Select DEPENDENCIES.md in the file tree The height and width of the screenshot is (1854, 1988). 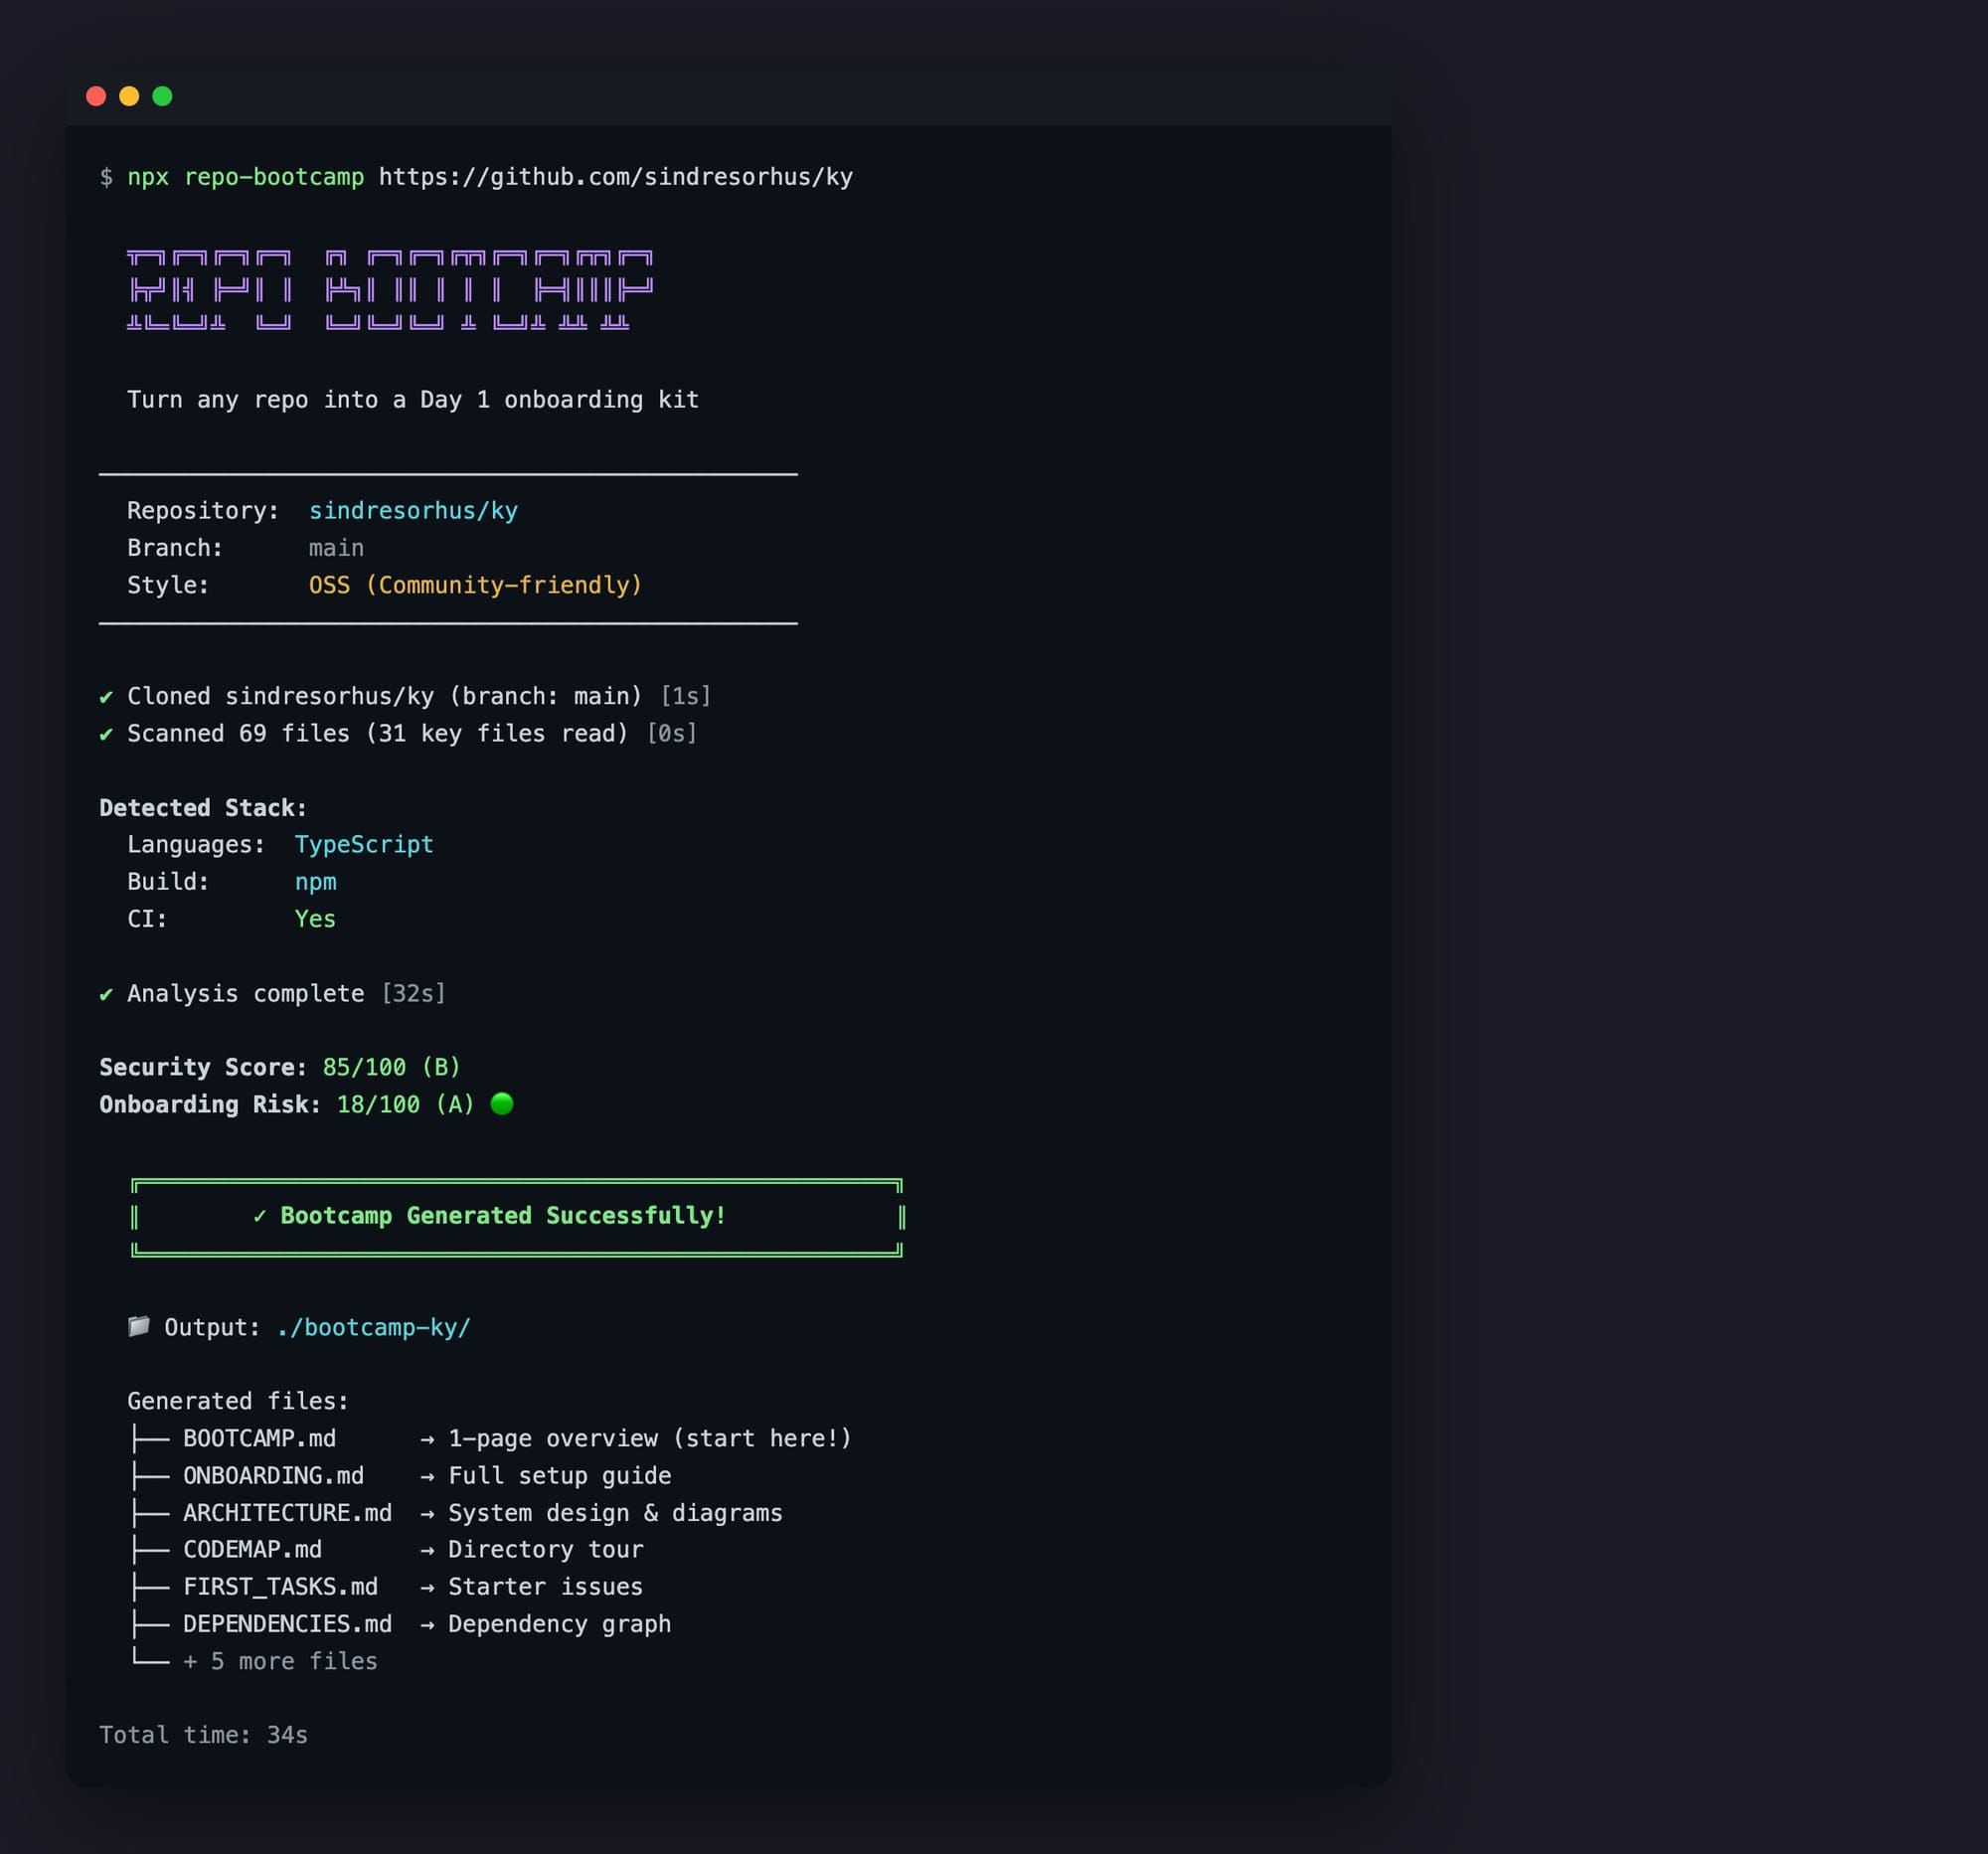point(287,1623)
